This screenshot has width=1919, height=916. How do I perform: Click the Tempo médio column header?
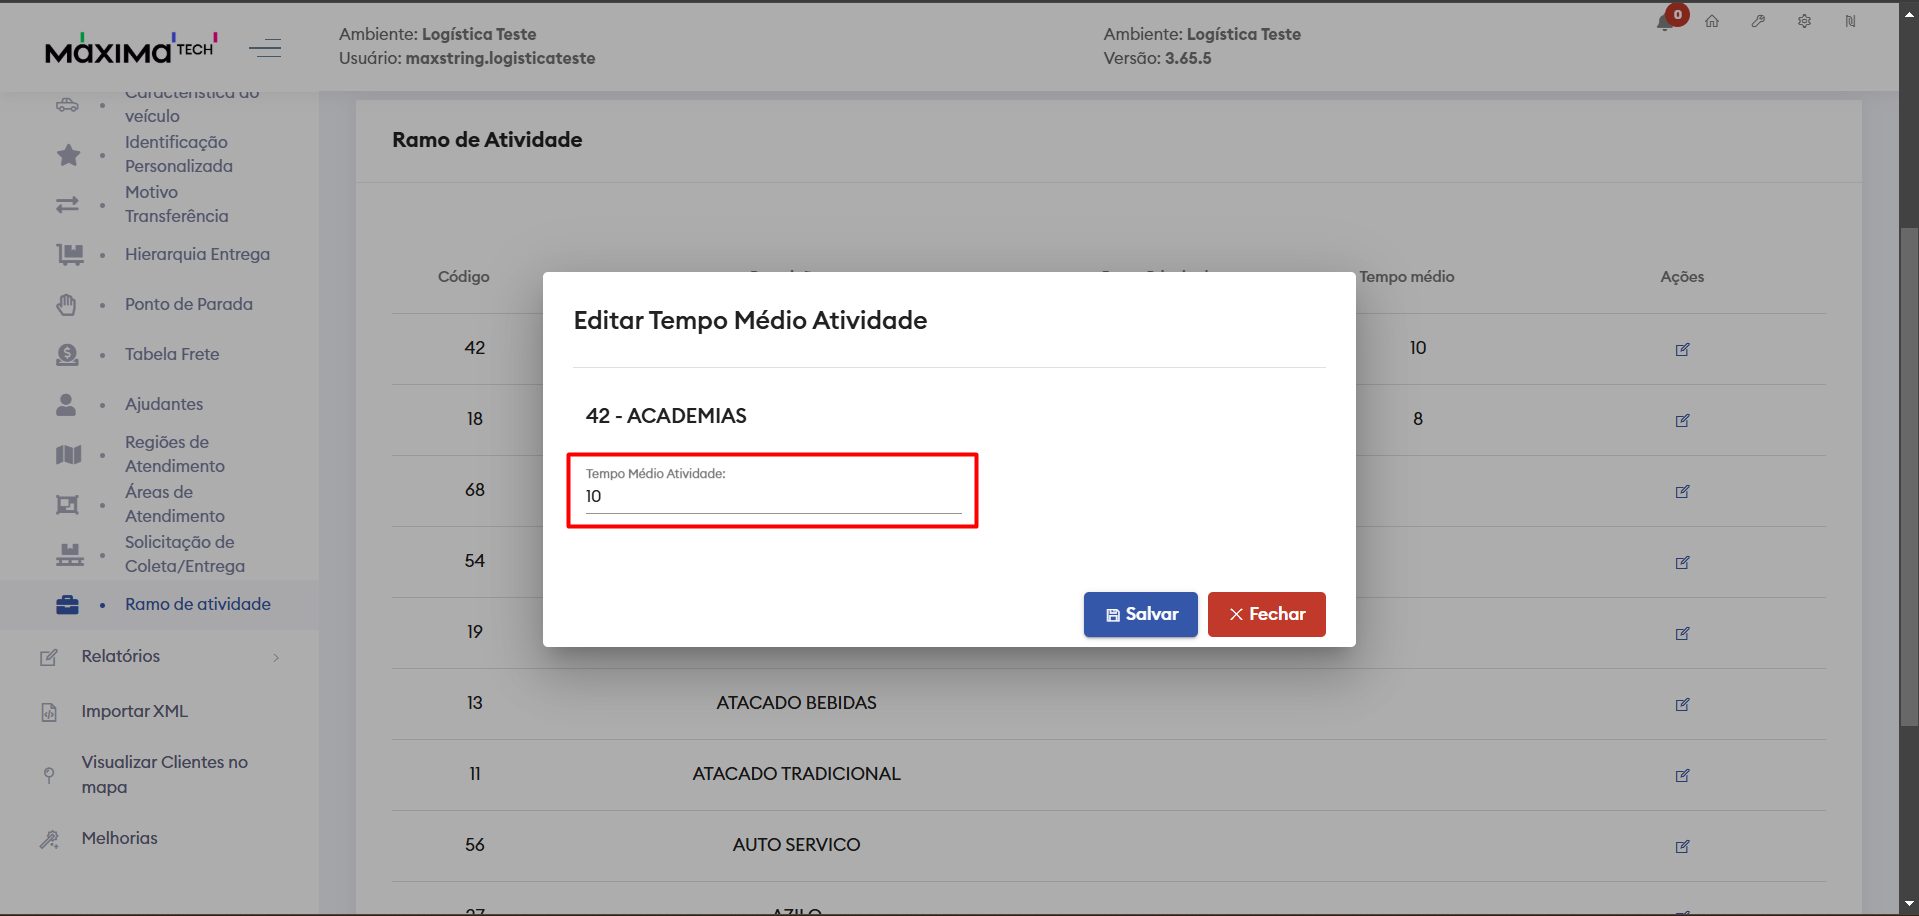[1407, 277]
